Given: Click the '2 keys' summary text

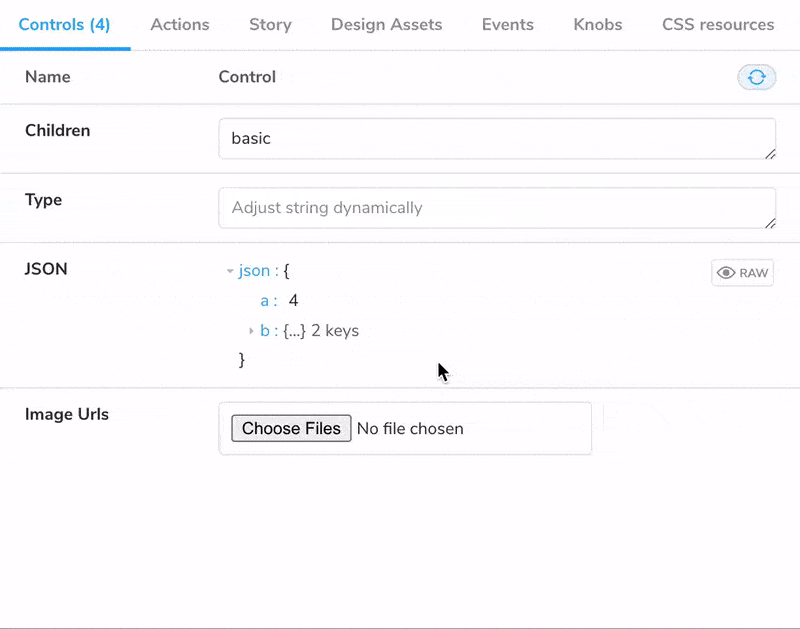Looking at the screenshot, I should [x=335, y=331].
